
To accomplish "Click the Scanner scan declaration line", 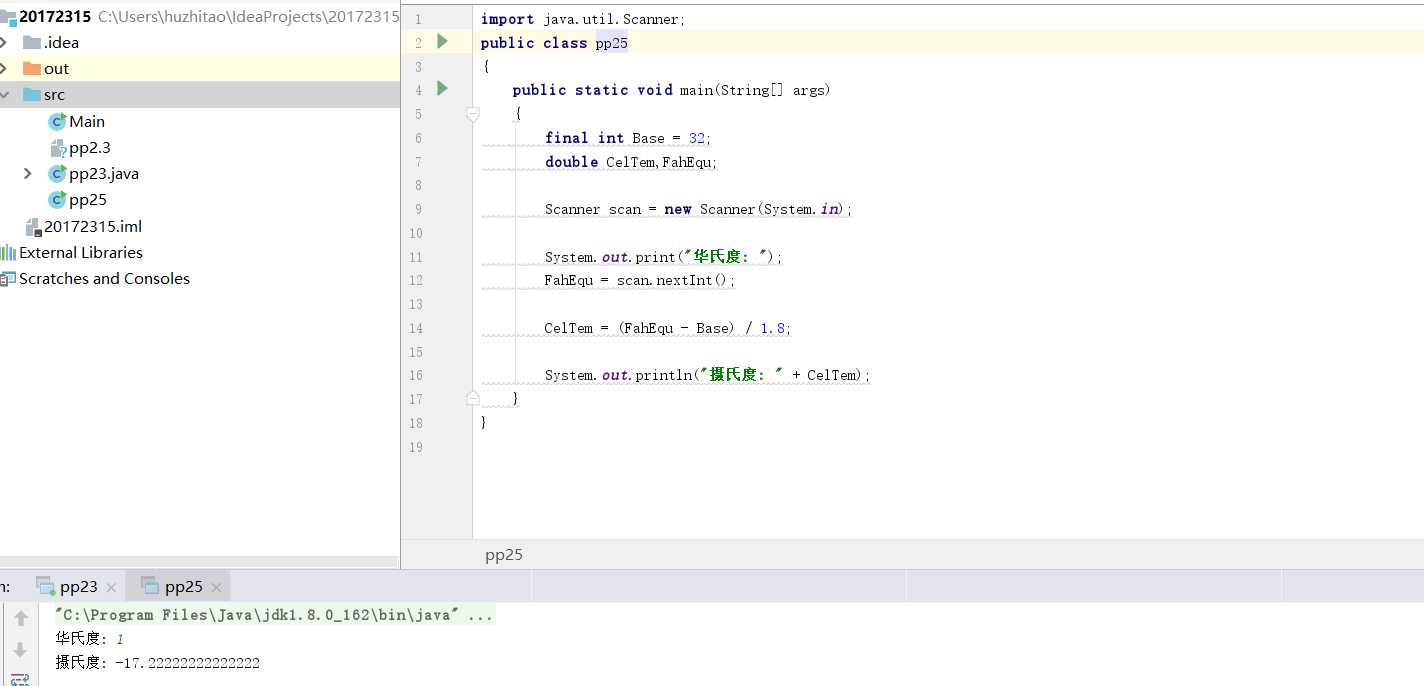I will coord(698,209).
